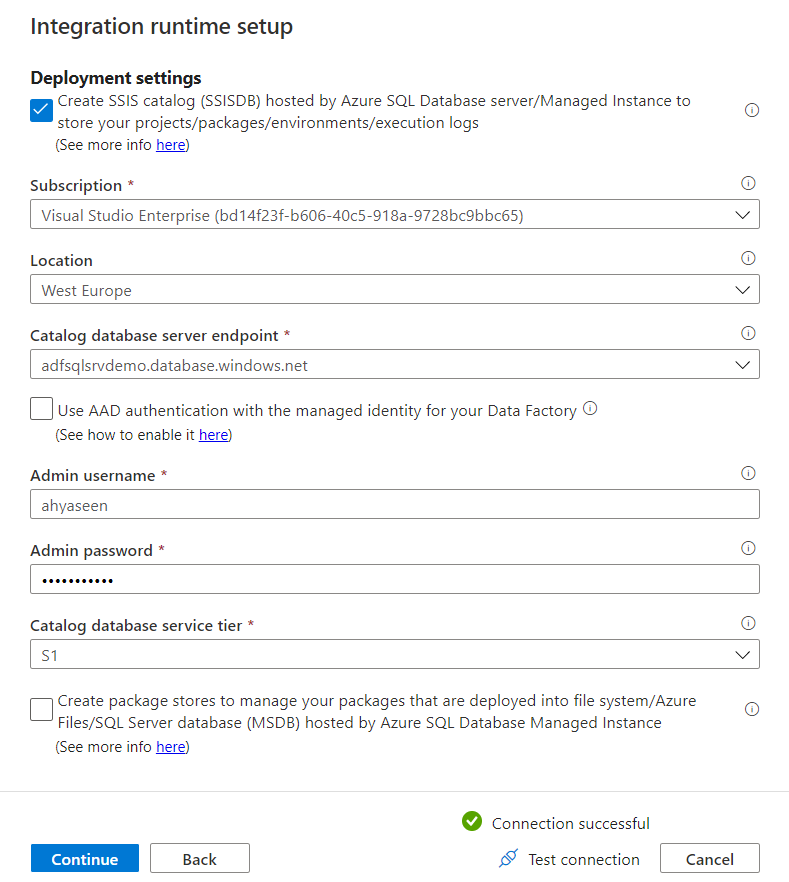
Task: Expand the Location dropdown
Action: click(x=743, y=289)
